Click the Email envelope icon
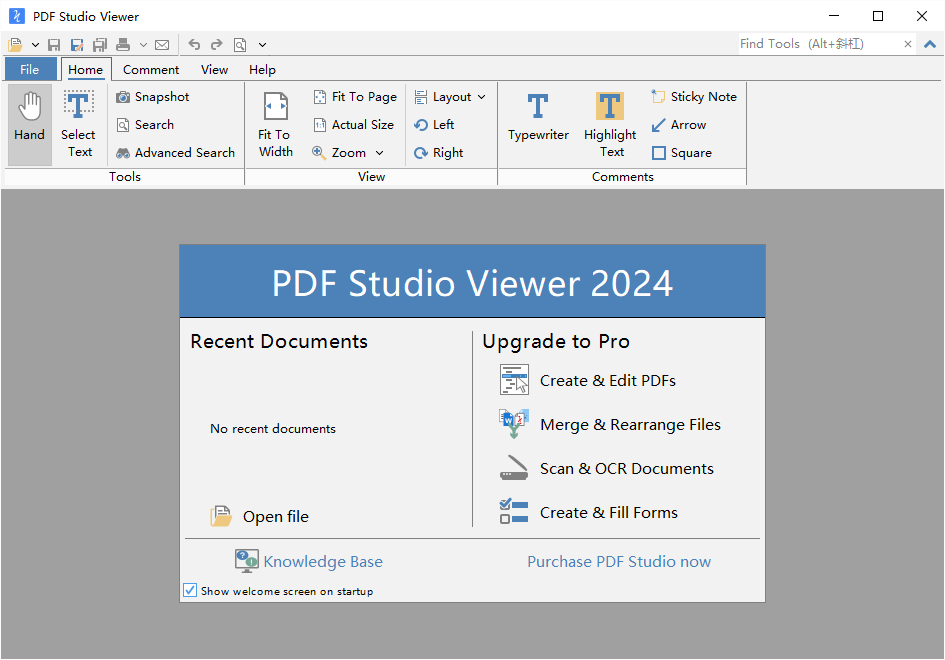Image resolution: width=945 pixels, height=660 pixels. click(x=162, y=45)
